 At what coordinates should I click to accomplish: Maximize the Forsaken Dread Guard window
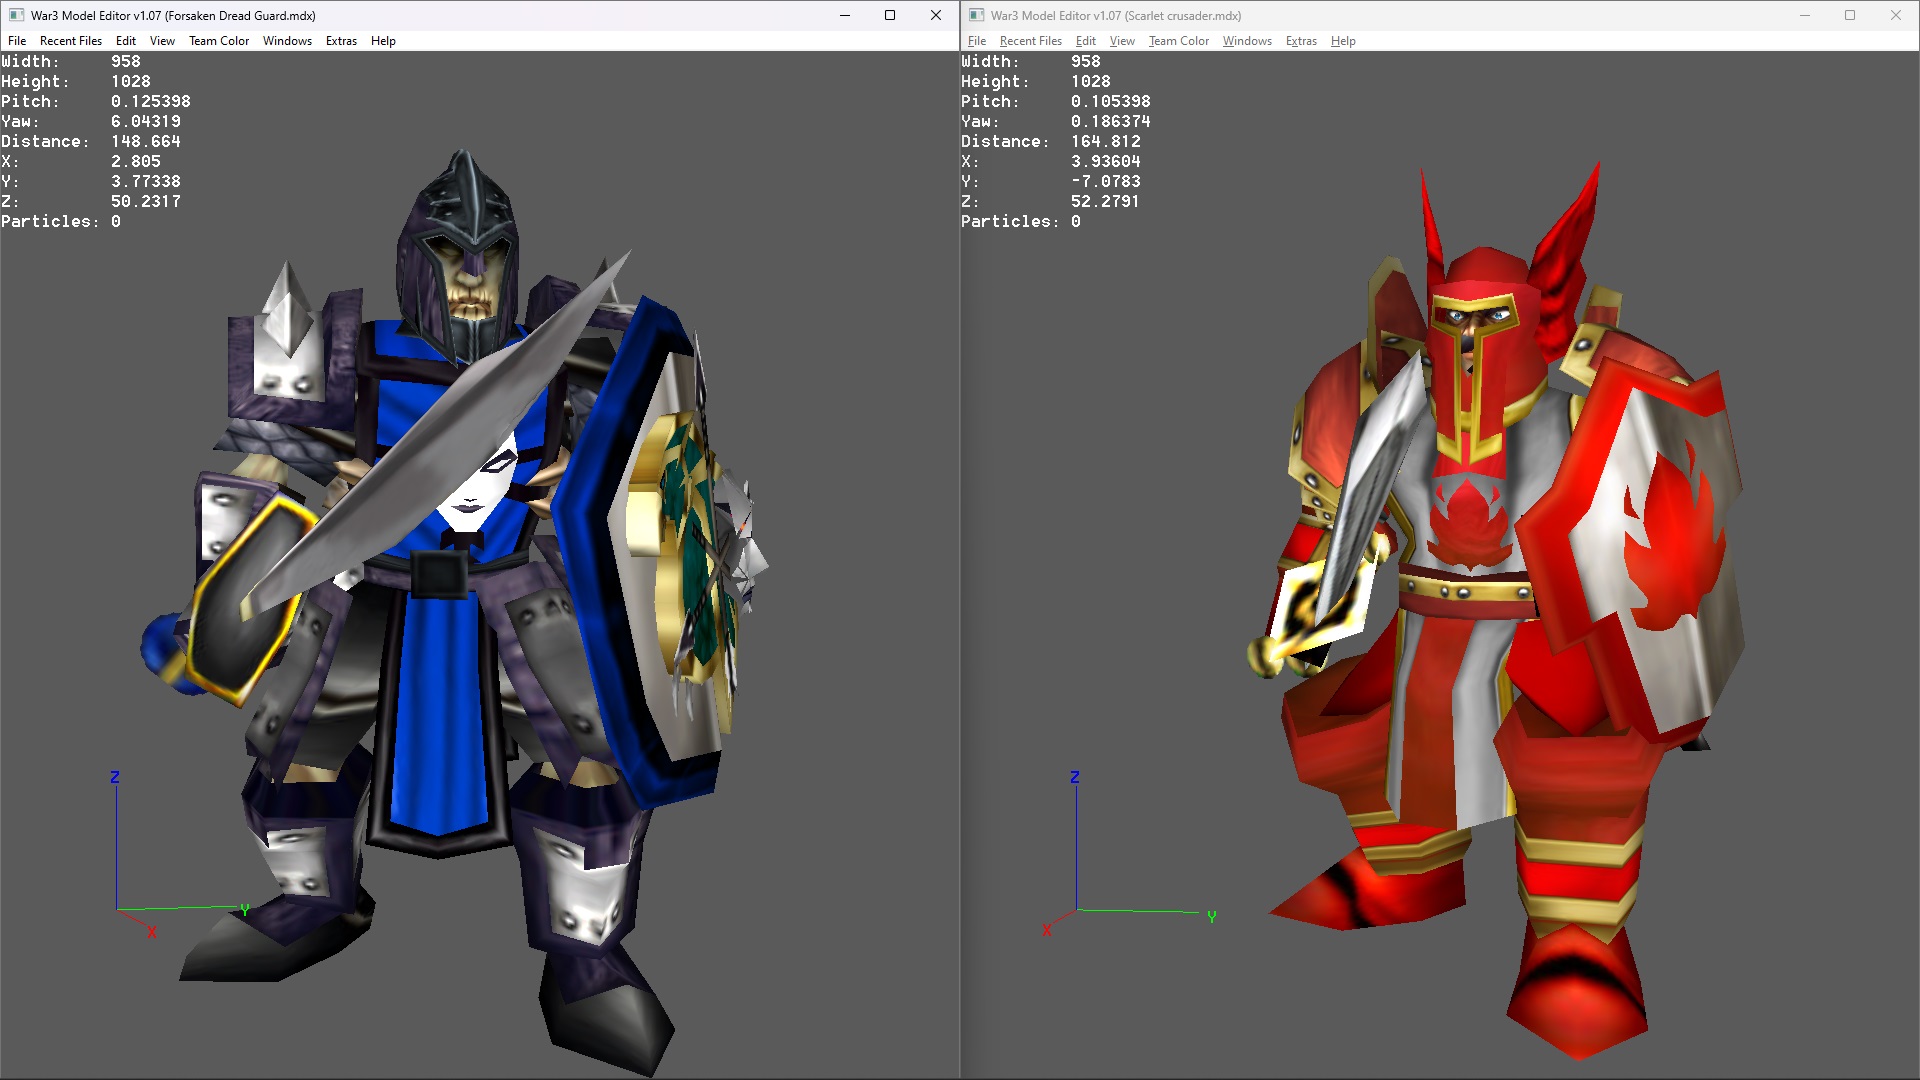890,15
